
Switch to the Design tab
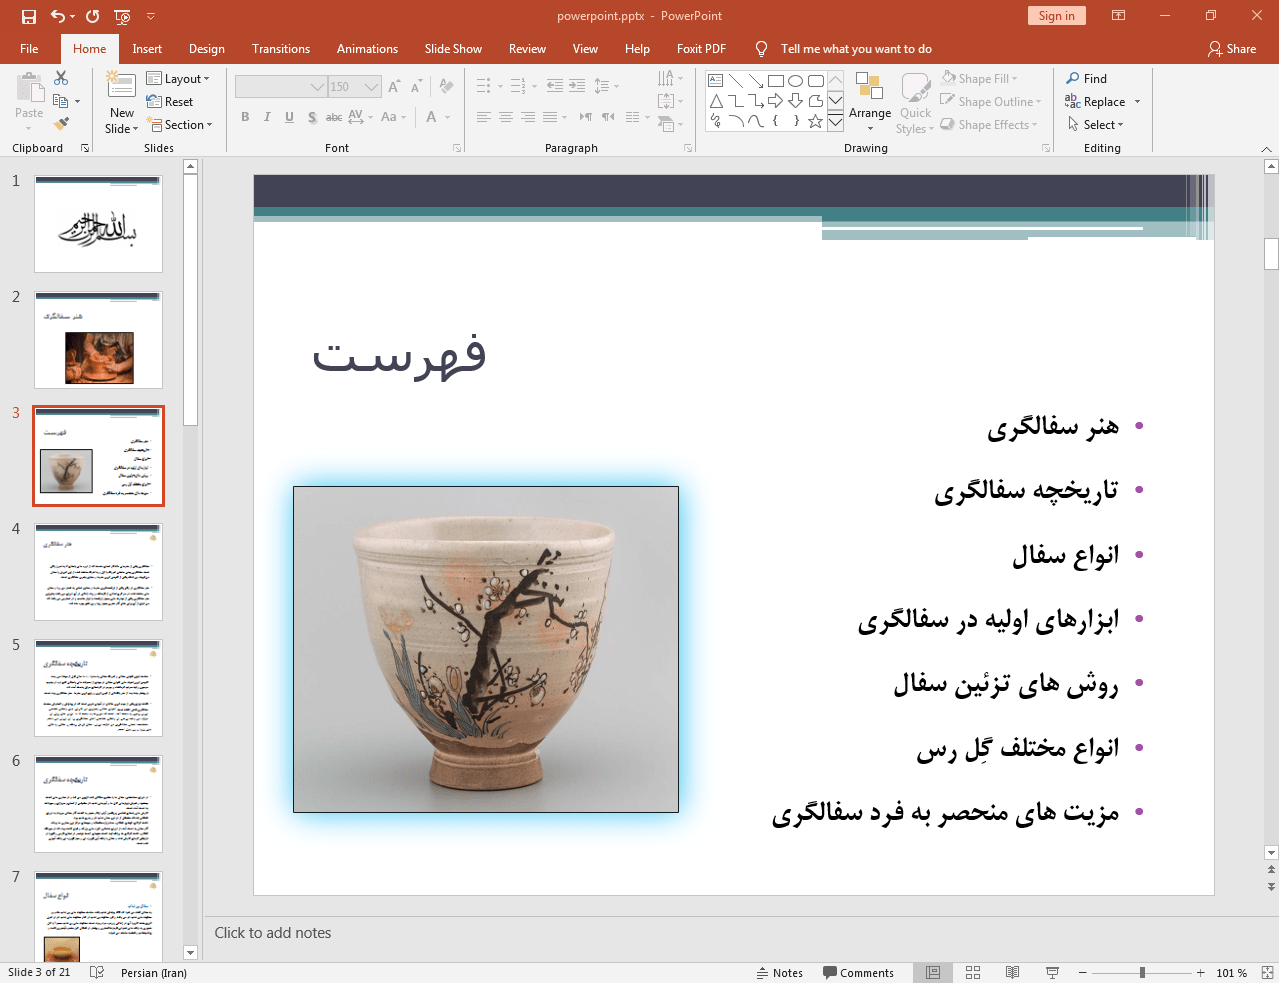point(207,48)
